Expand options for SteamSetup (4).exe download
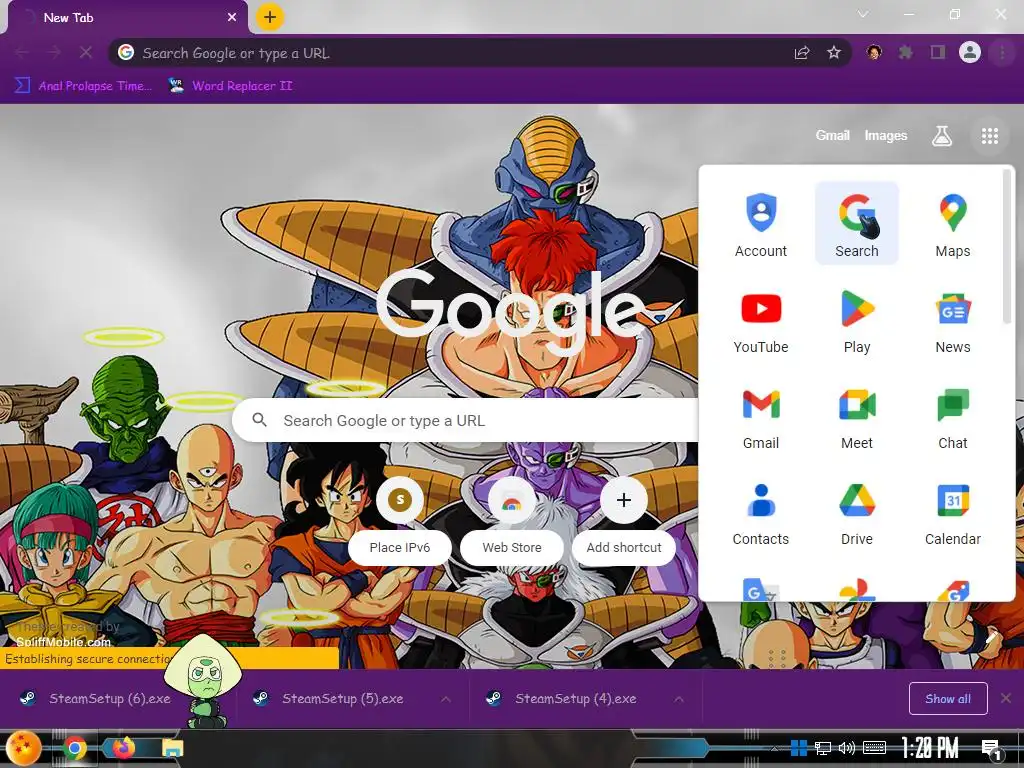The height and width of the screenshot is (768, 1024). (679, 699)
